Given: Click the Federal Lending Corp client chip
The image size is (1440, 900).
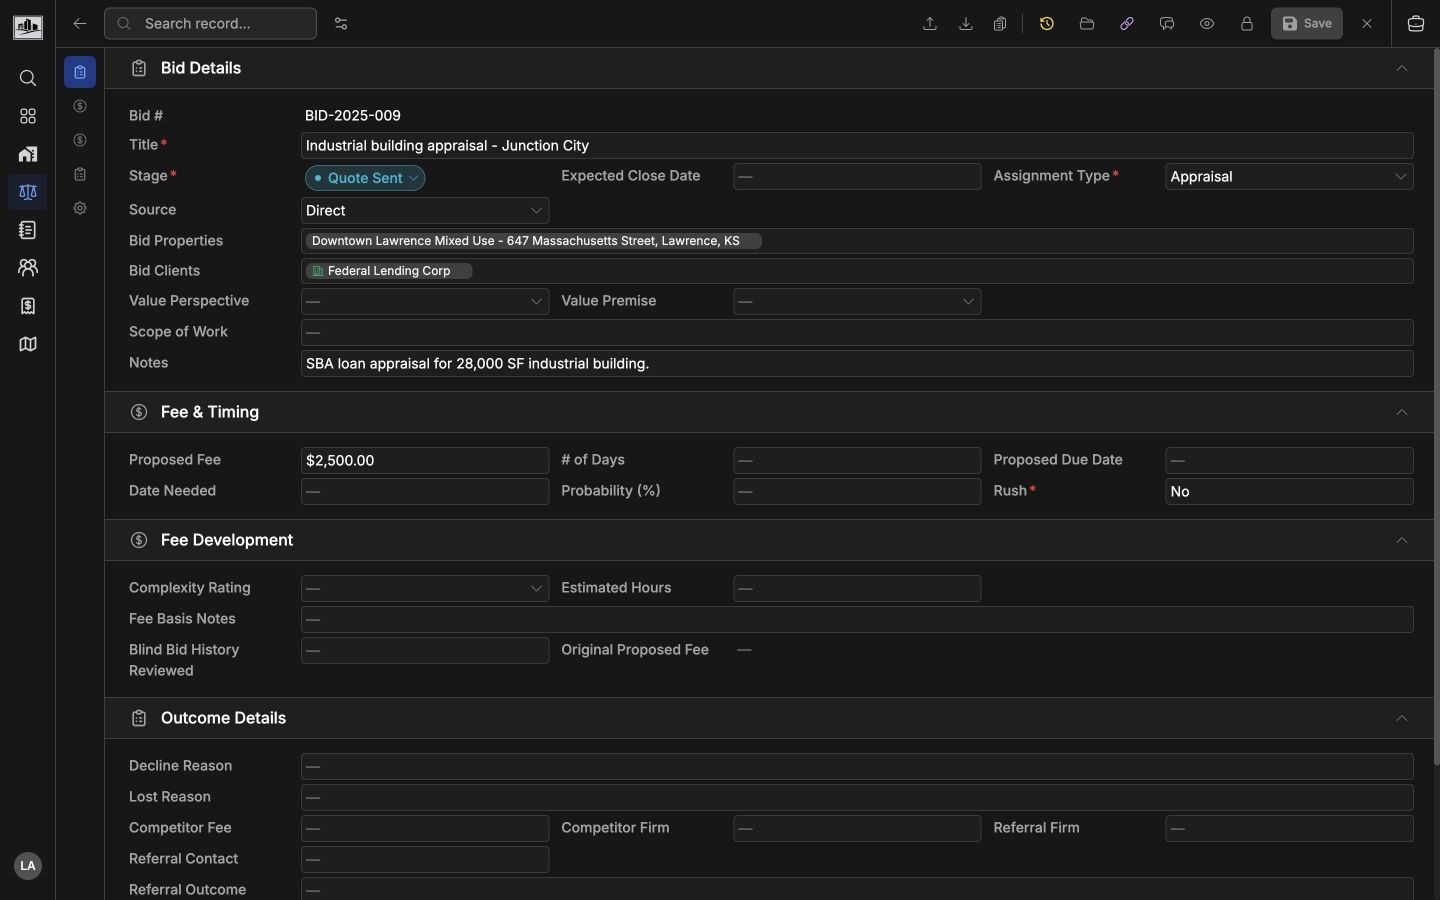Looking at the screenshot, I should coord(390,272).
